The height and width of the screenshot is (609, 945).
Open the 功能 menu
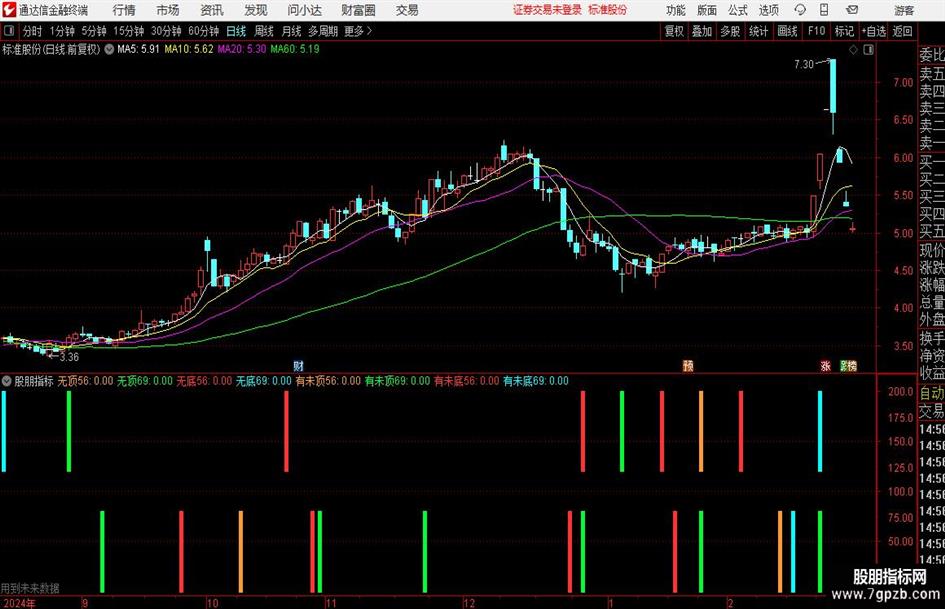pyautogui.click(x=676, y=10)
